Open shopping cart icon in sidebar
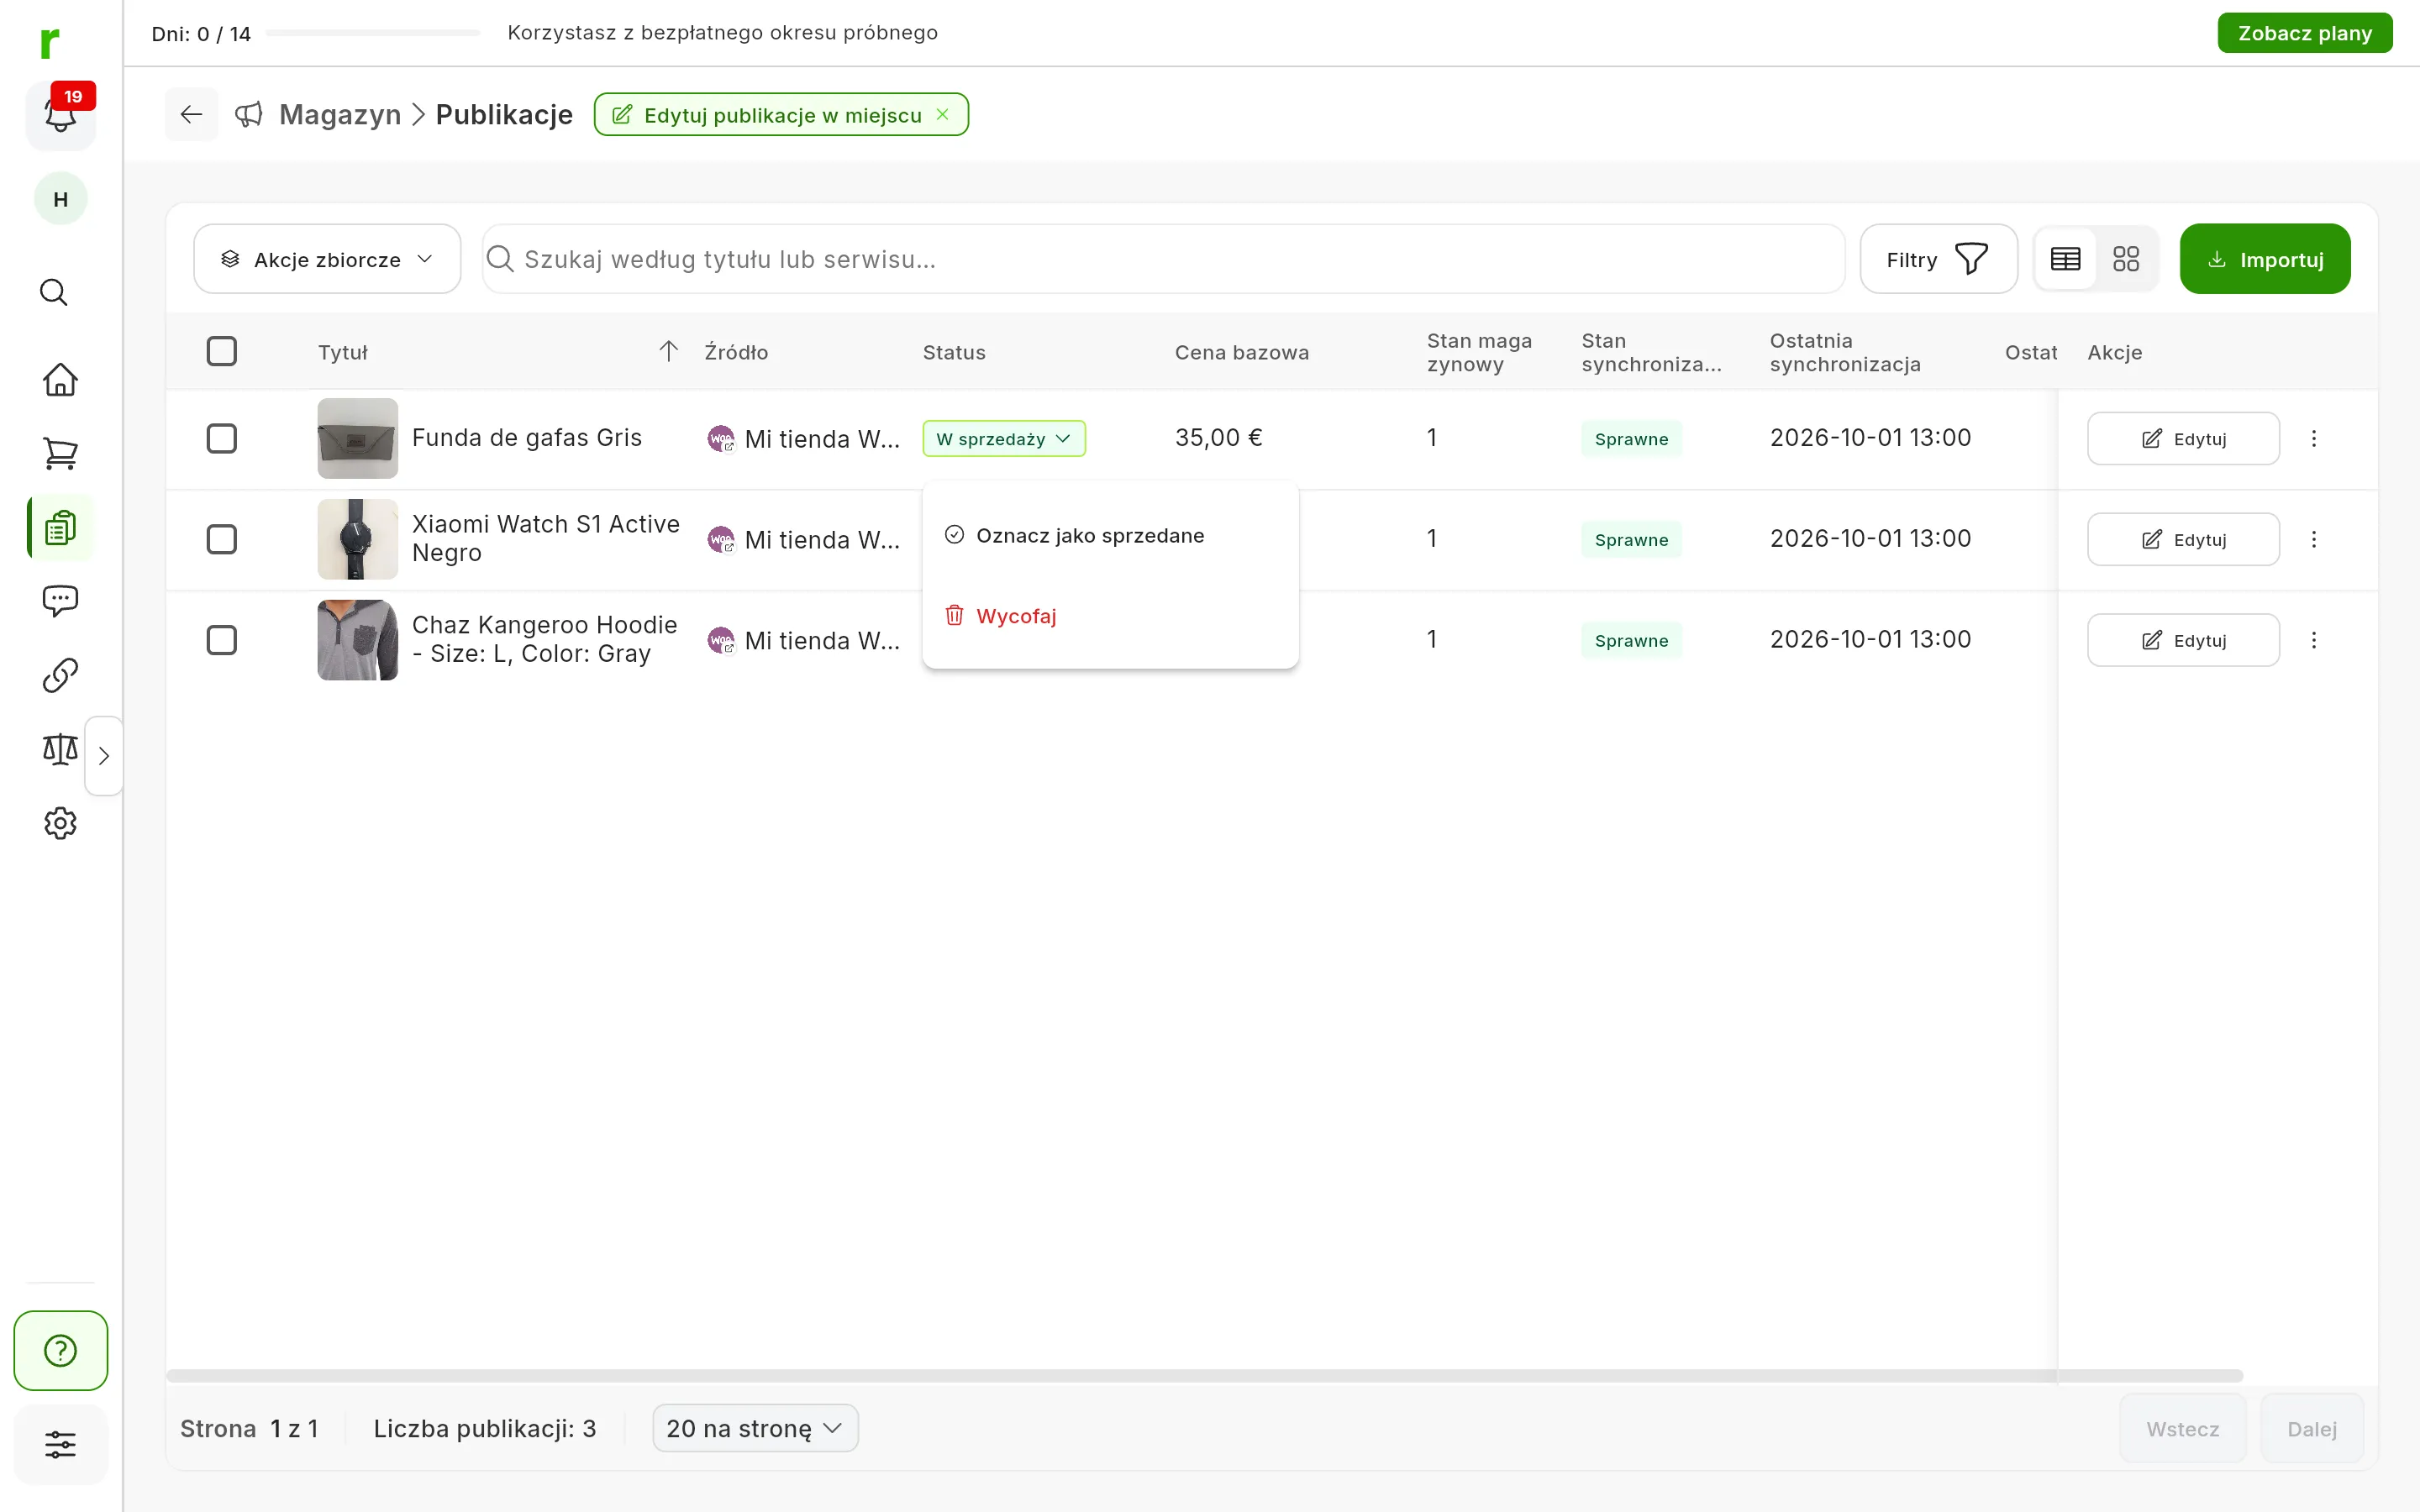2420x1512 pixels. pos(60,454)
